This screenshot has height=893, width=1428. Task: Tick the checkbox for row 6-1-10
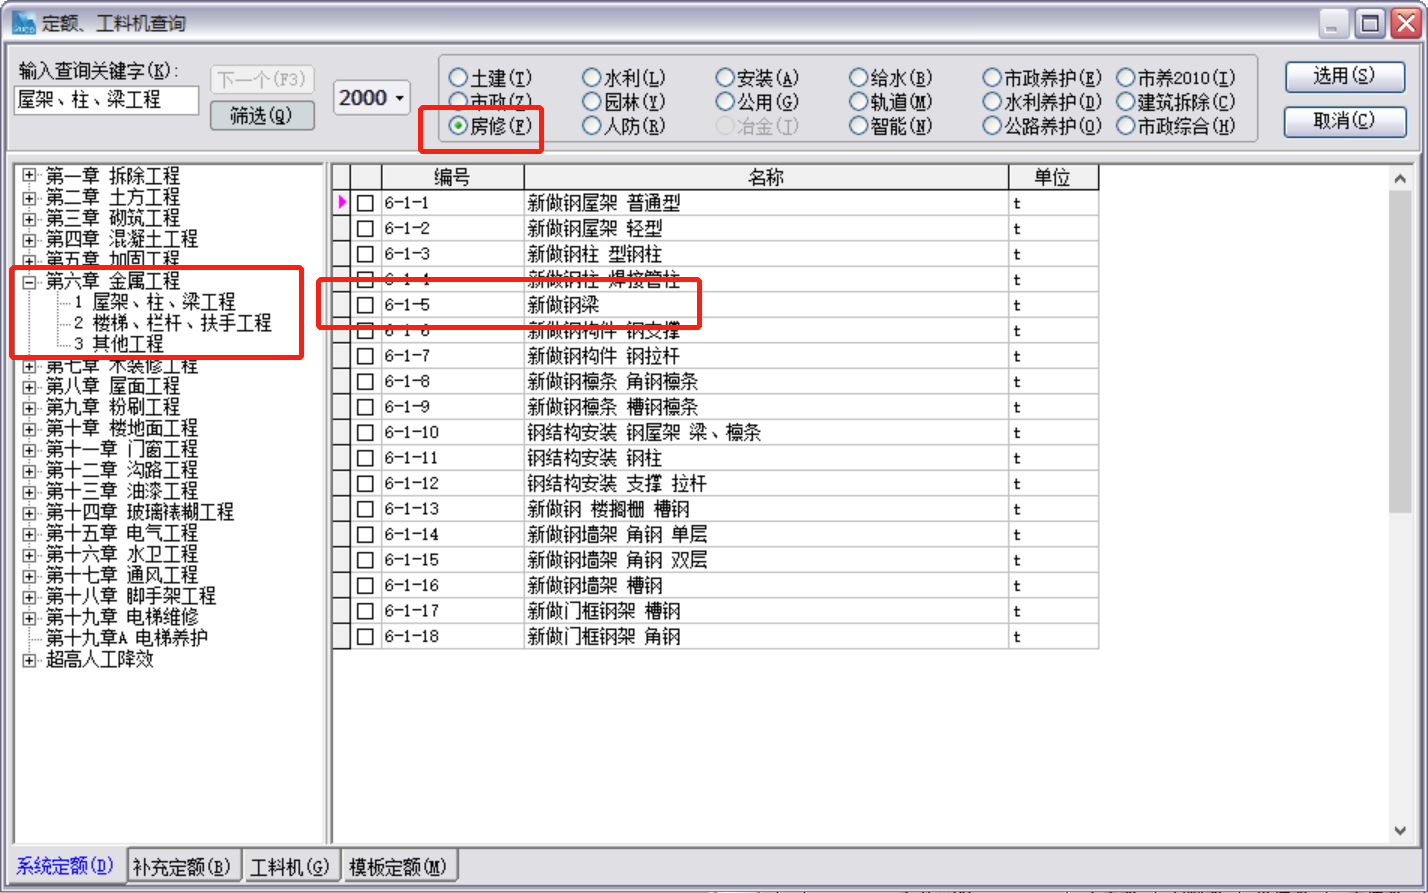pos(366,433)
